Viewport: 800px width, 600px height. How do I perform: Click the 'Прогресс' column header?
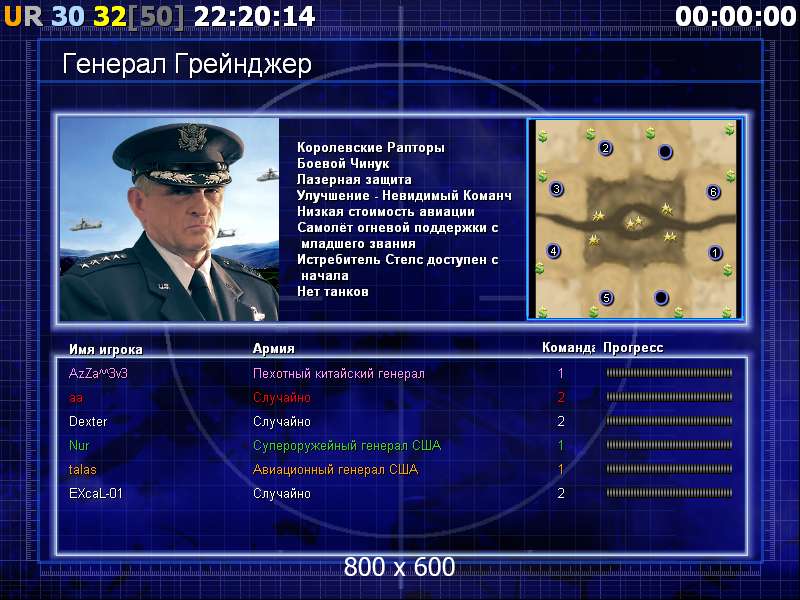pyautogui.click(x=633, y=347)
